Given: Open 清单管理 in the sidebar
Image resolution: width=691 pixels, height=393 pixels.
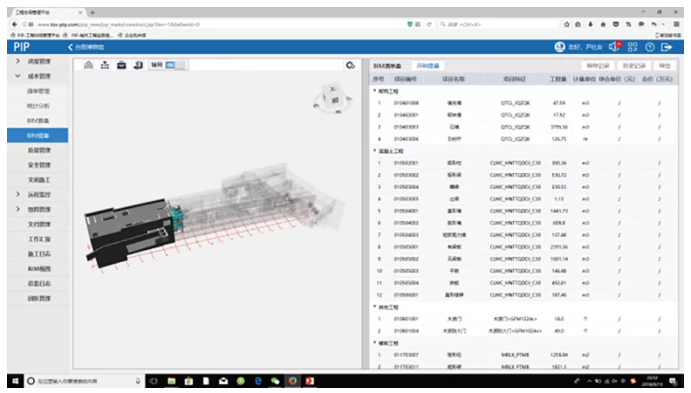Looking at the screenshot, I should point(38,91).
